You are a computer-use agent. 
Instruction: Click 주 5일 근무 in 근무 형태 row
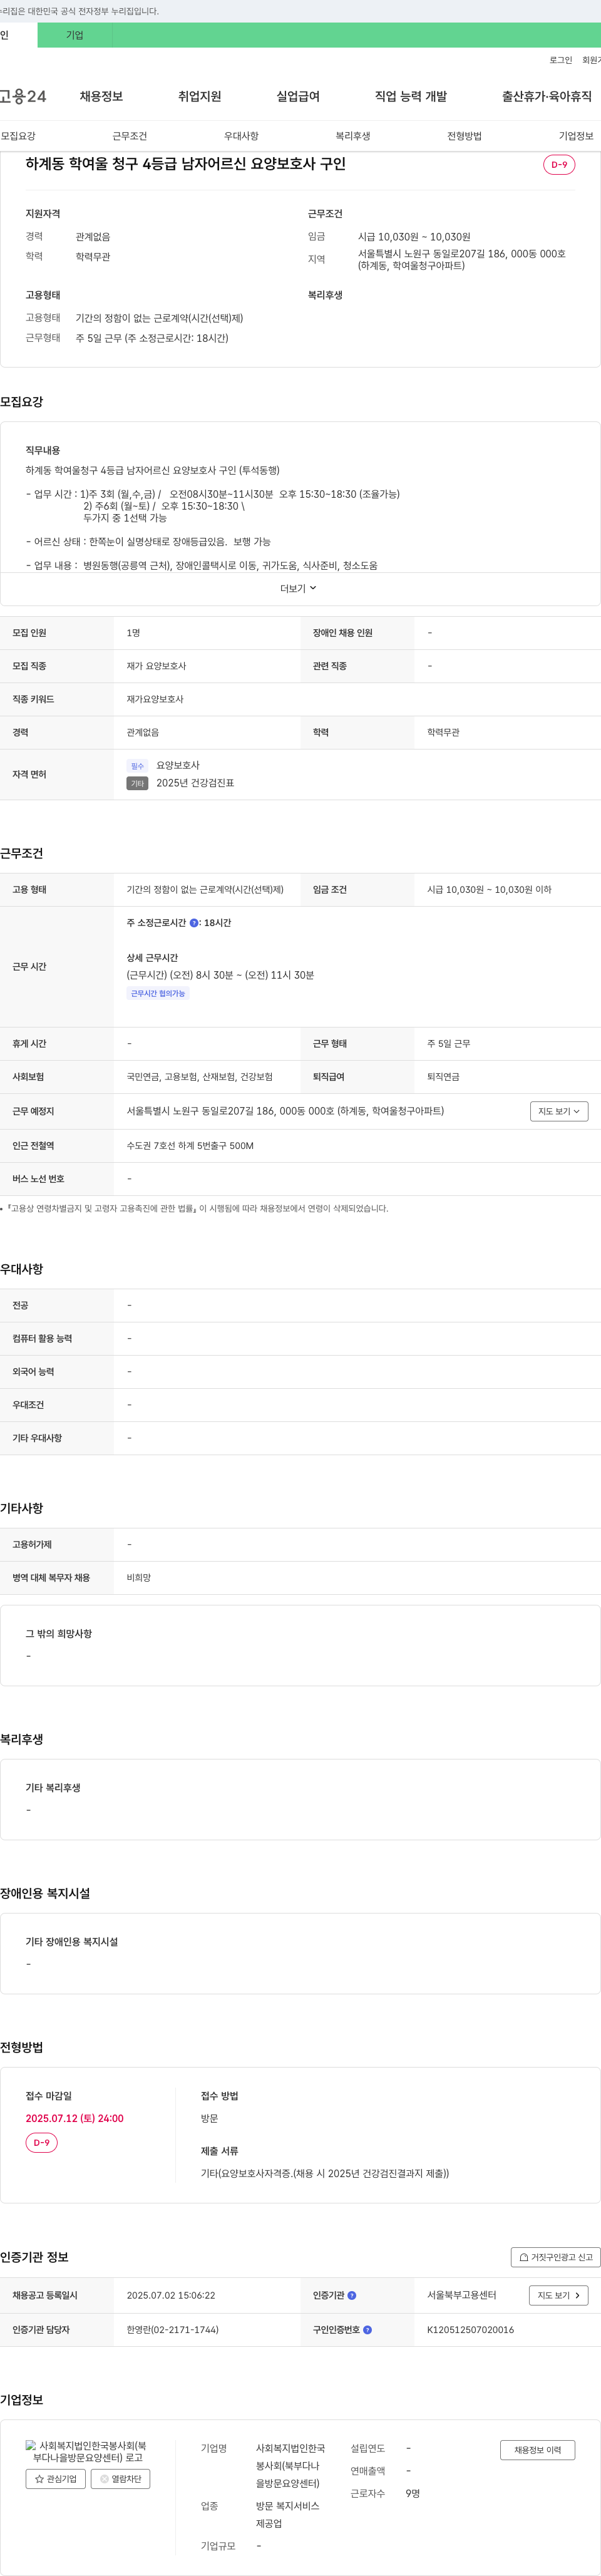(449, 1044)
